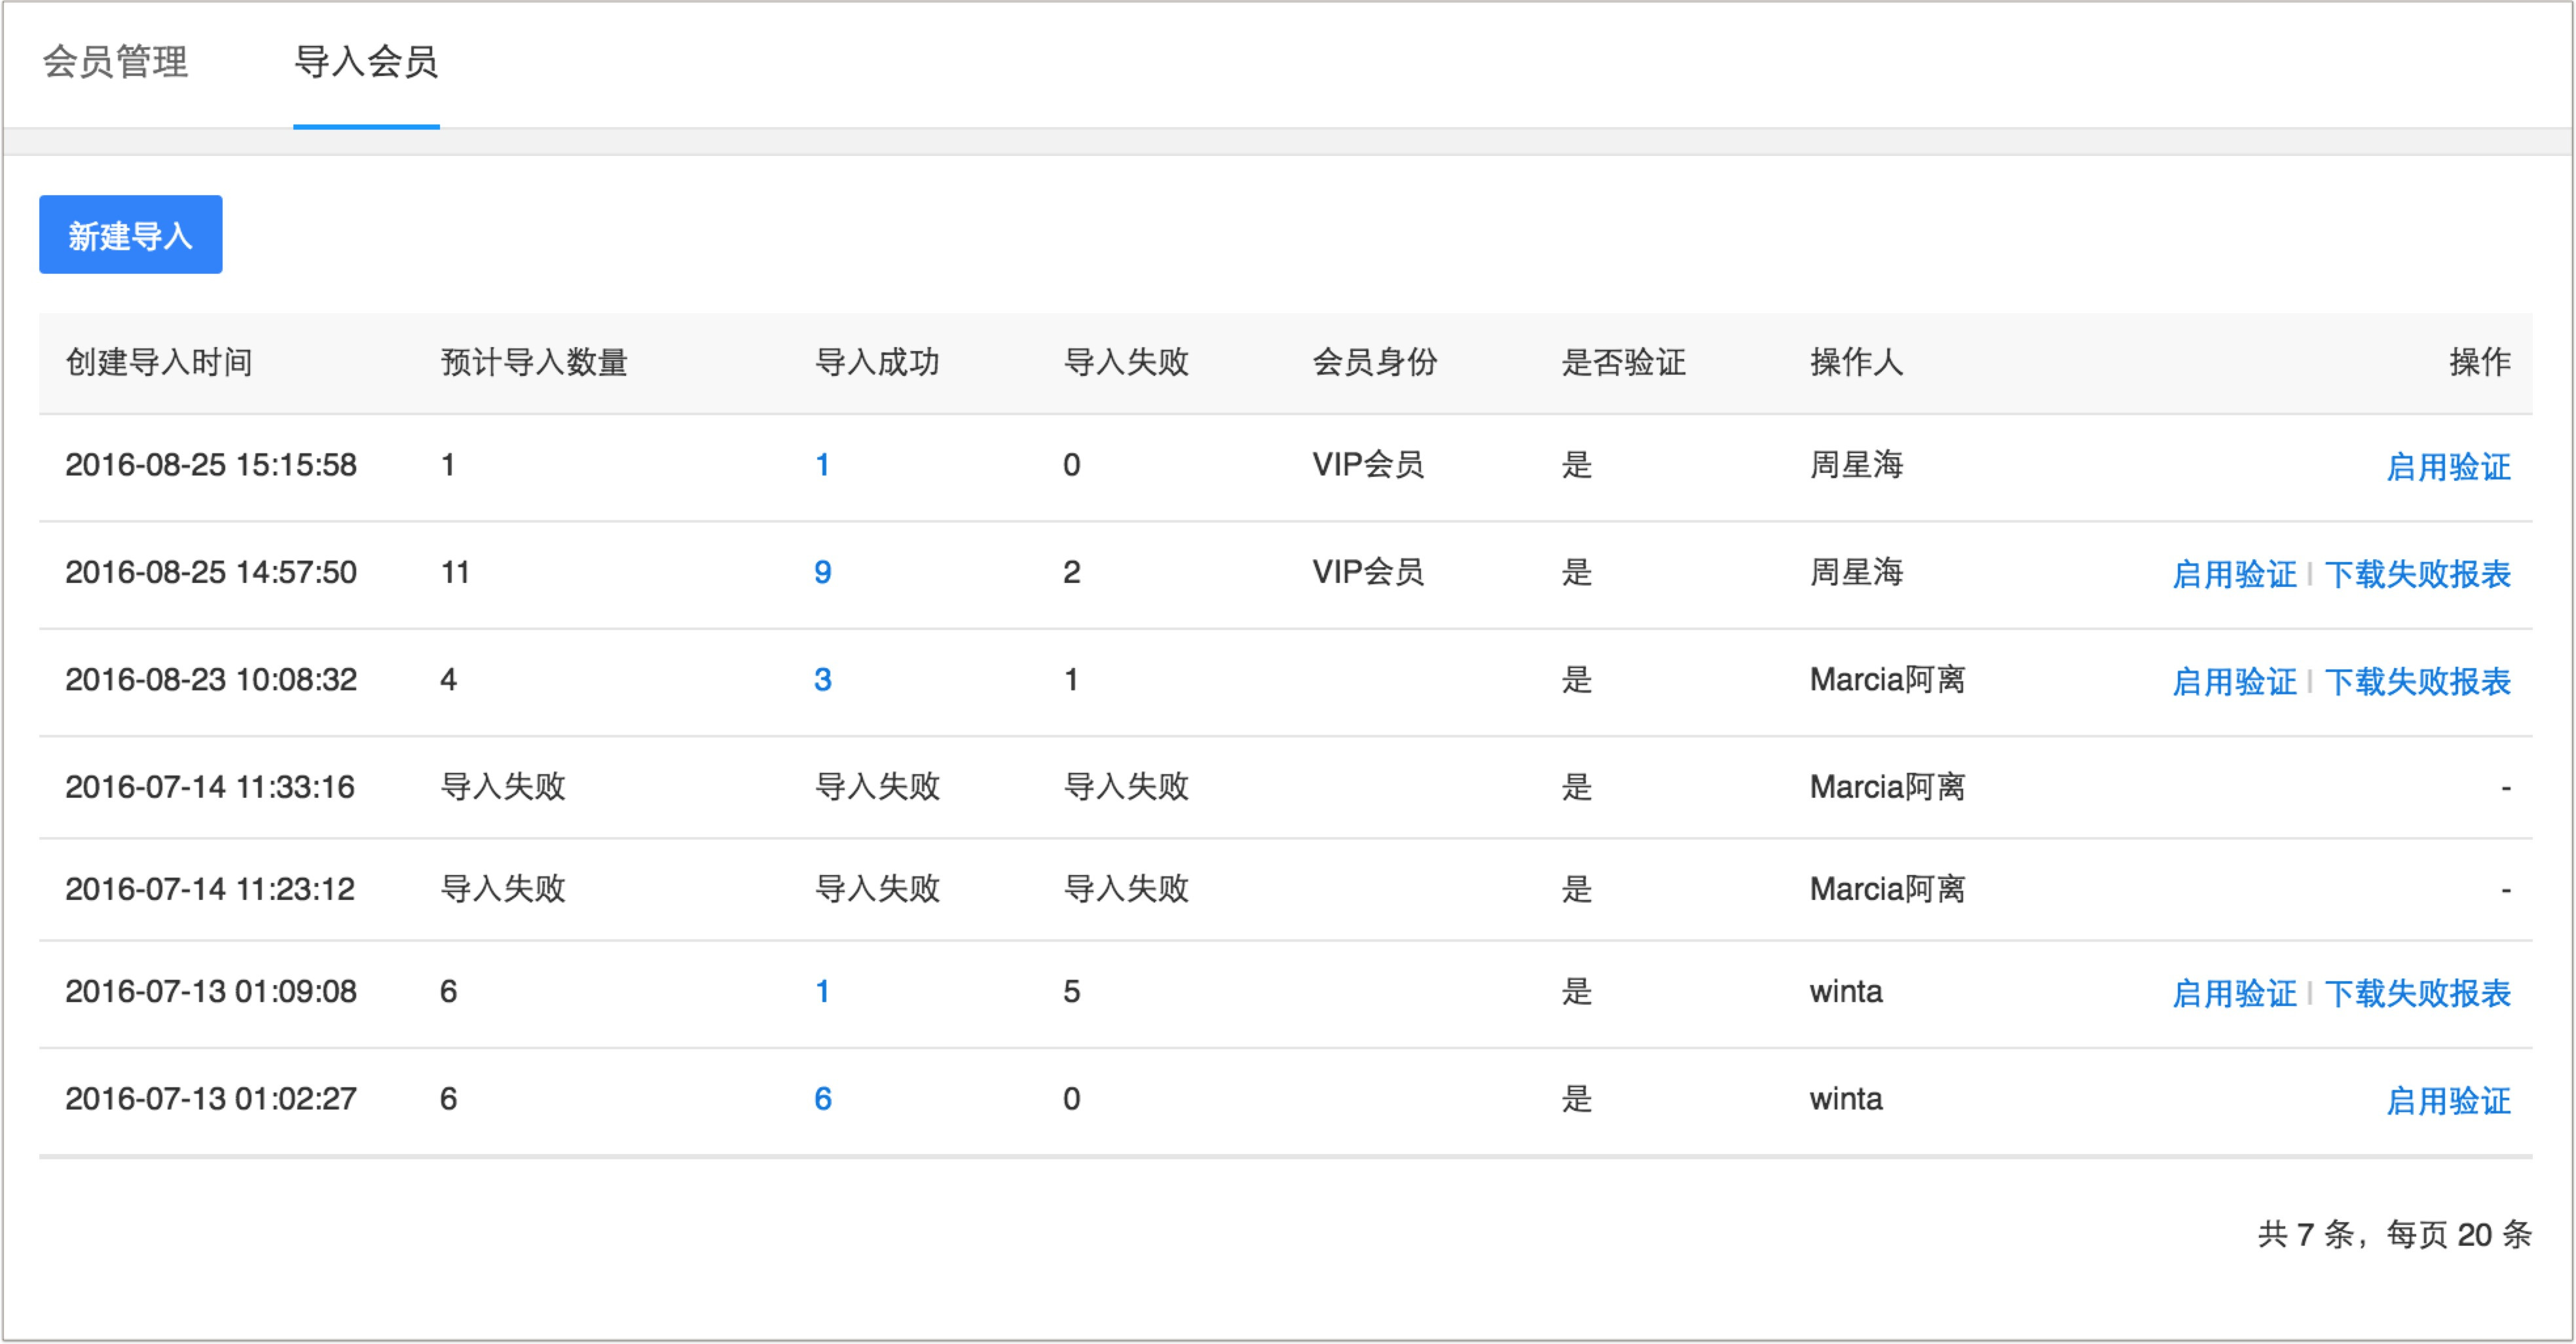Switch to the 会员管理 tab
Image resolution: width=2576 pixels, height=1344 pixels.
tap(115, 62)
